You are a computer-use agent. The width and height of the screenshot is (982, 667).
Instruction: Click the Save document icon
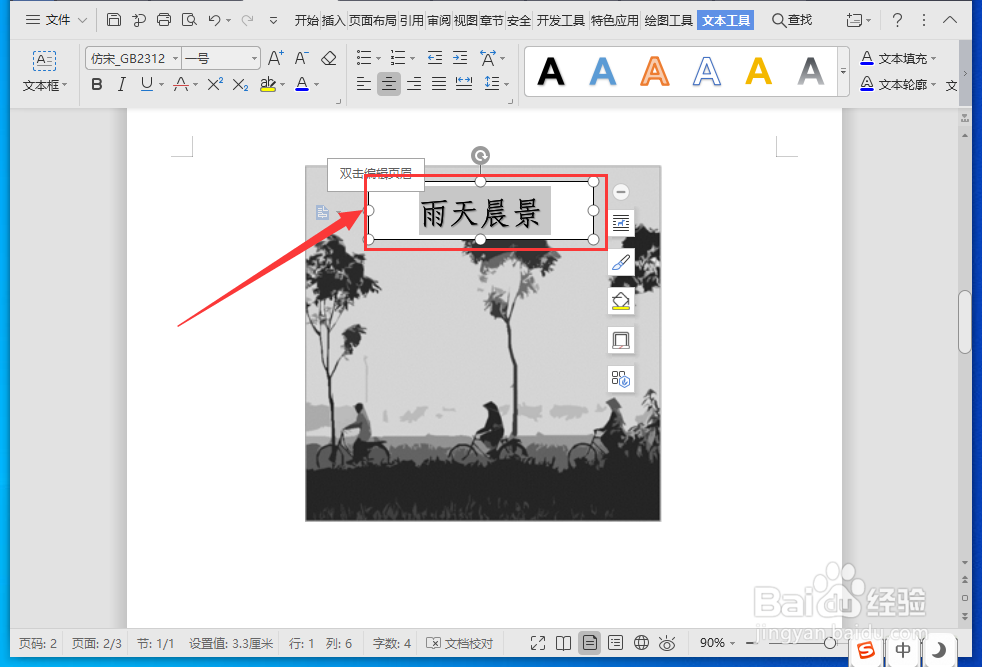[x=113, y=20]
